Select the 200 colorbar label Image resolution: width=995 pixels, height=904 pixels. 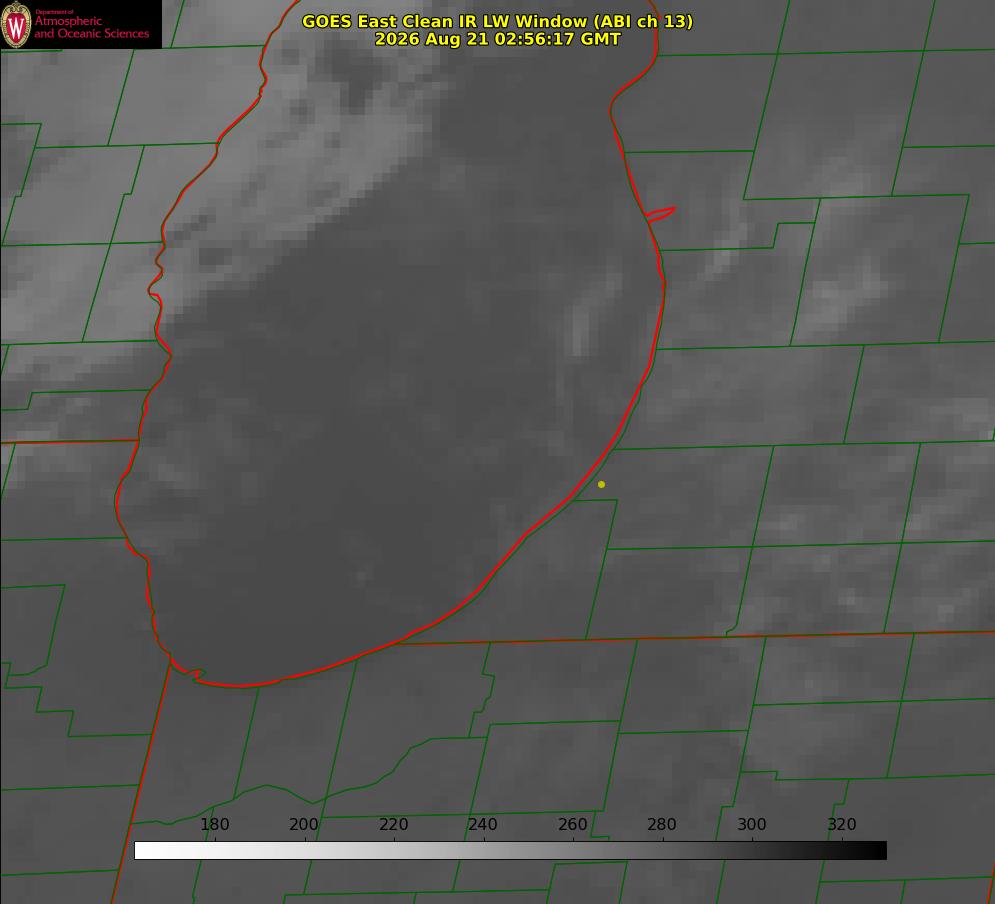point(304,824)
